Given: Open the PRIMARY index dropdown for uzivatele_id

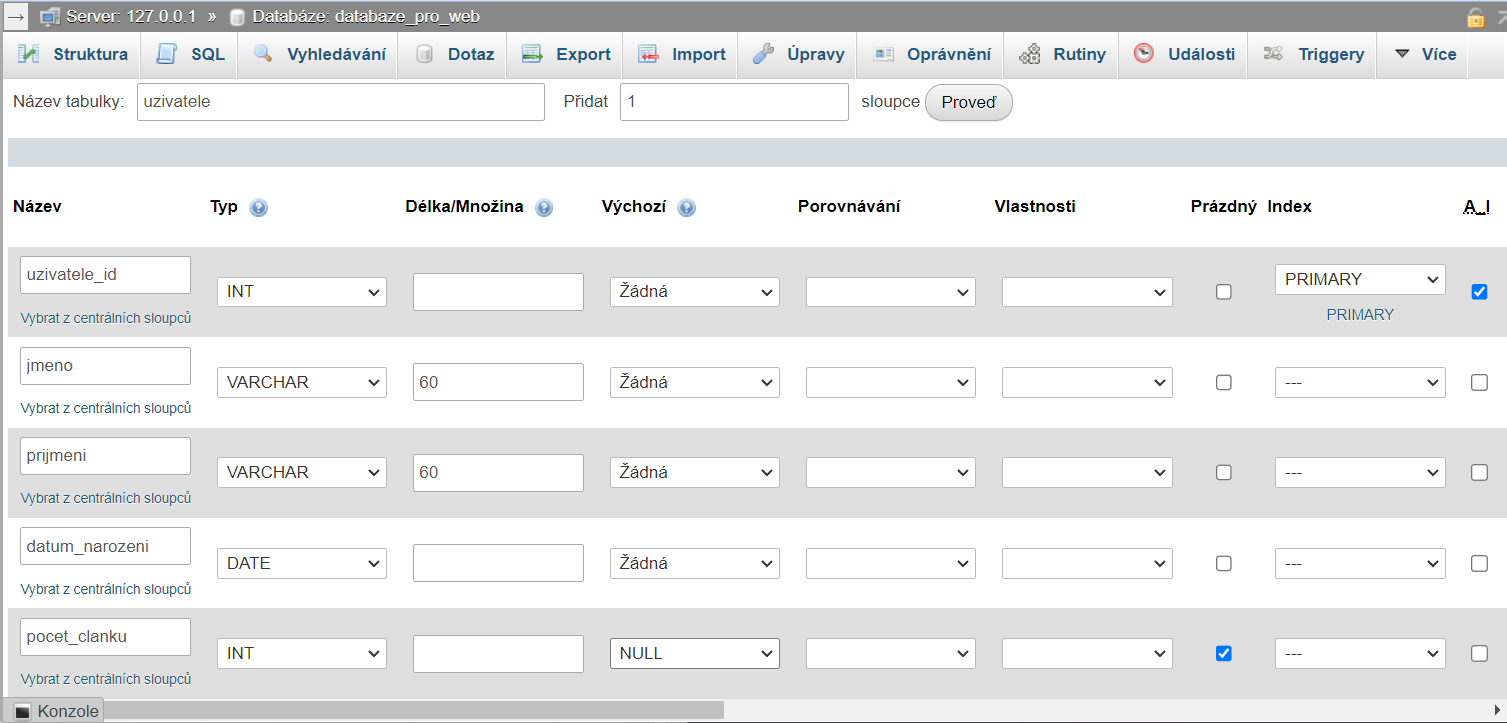Looking at the screenshot, I should 1360,279.
